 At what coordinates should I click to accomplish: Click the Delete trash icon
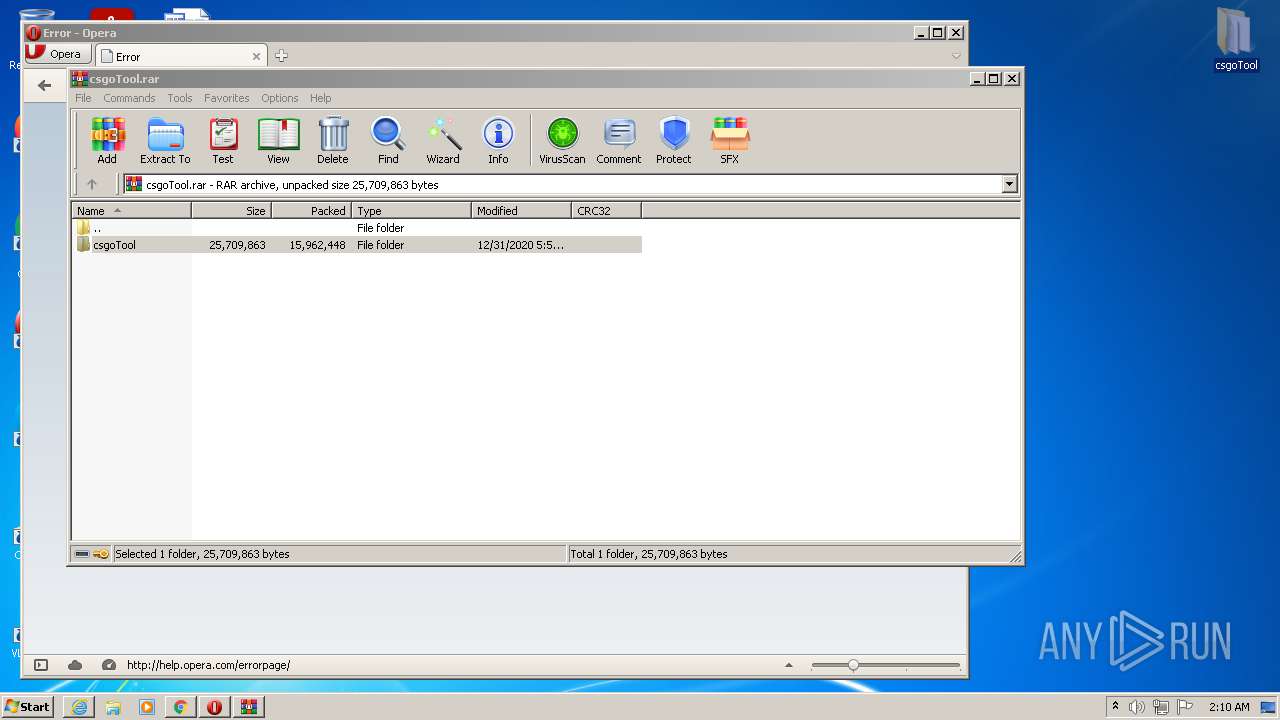click(x=333, y=140)
